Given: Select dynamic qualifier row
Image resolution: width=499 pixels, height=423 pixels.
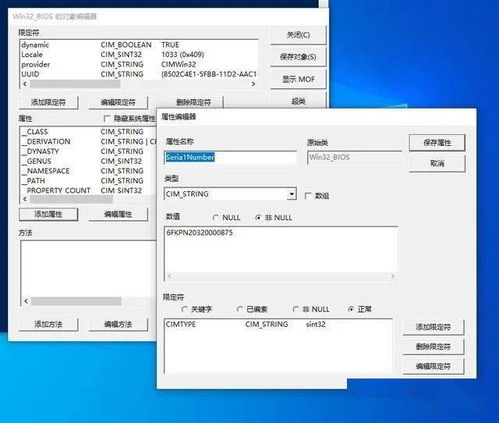Looking at the screenshot, I should coord(139,45).
